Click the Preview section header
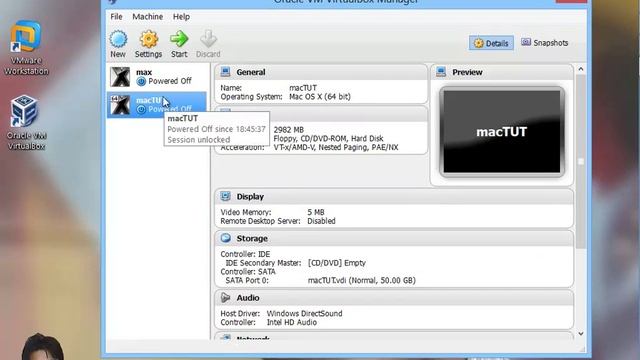Viewport: 640px width, 360px height. pos(502,72)
